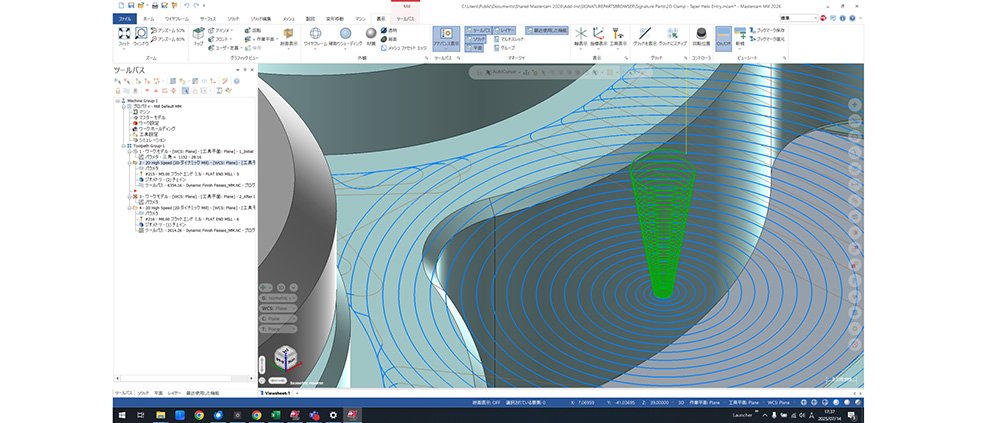The image size is (992, 423).
Task: Toggle 平面 manager checkbox in ribbon
Action: [x=476, y=47]
